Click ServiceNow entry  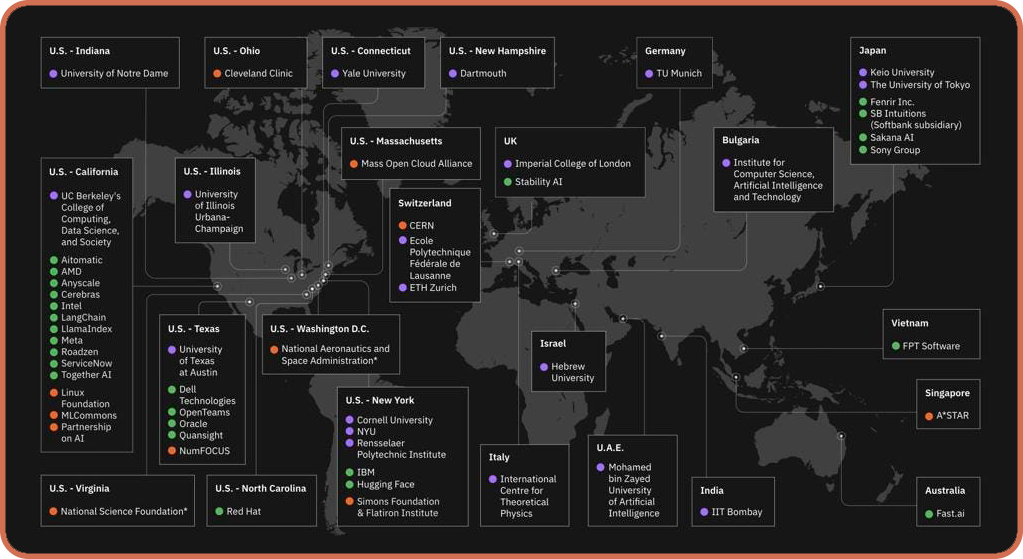click(86, 363)
